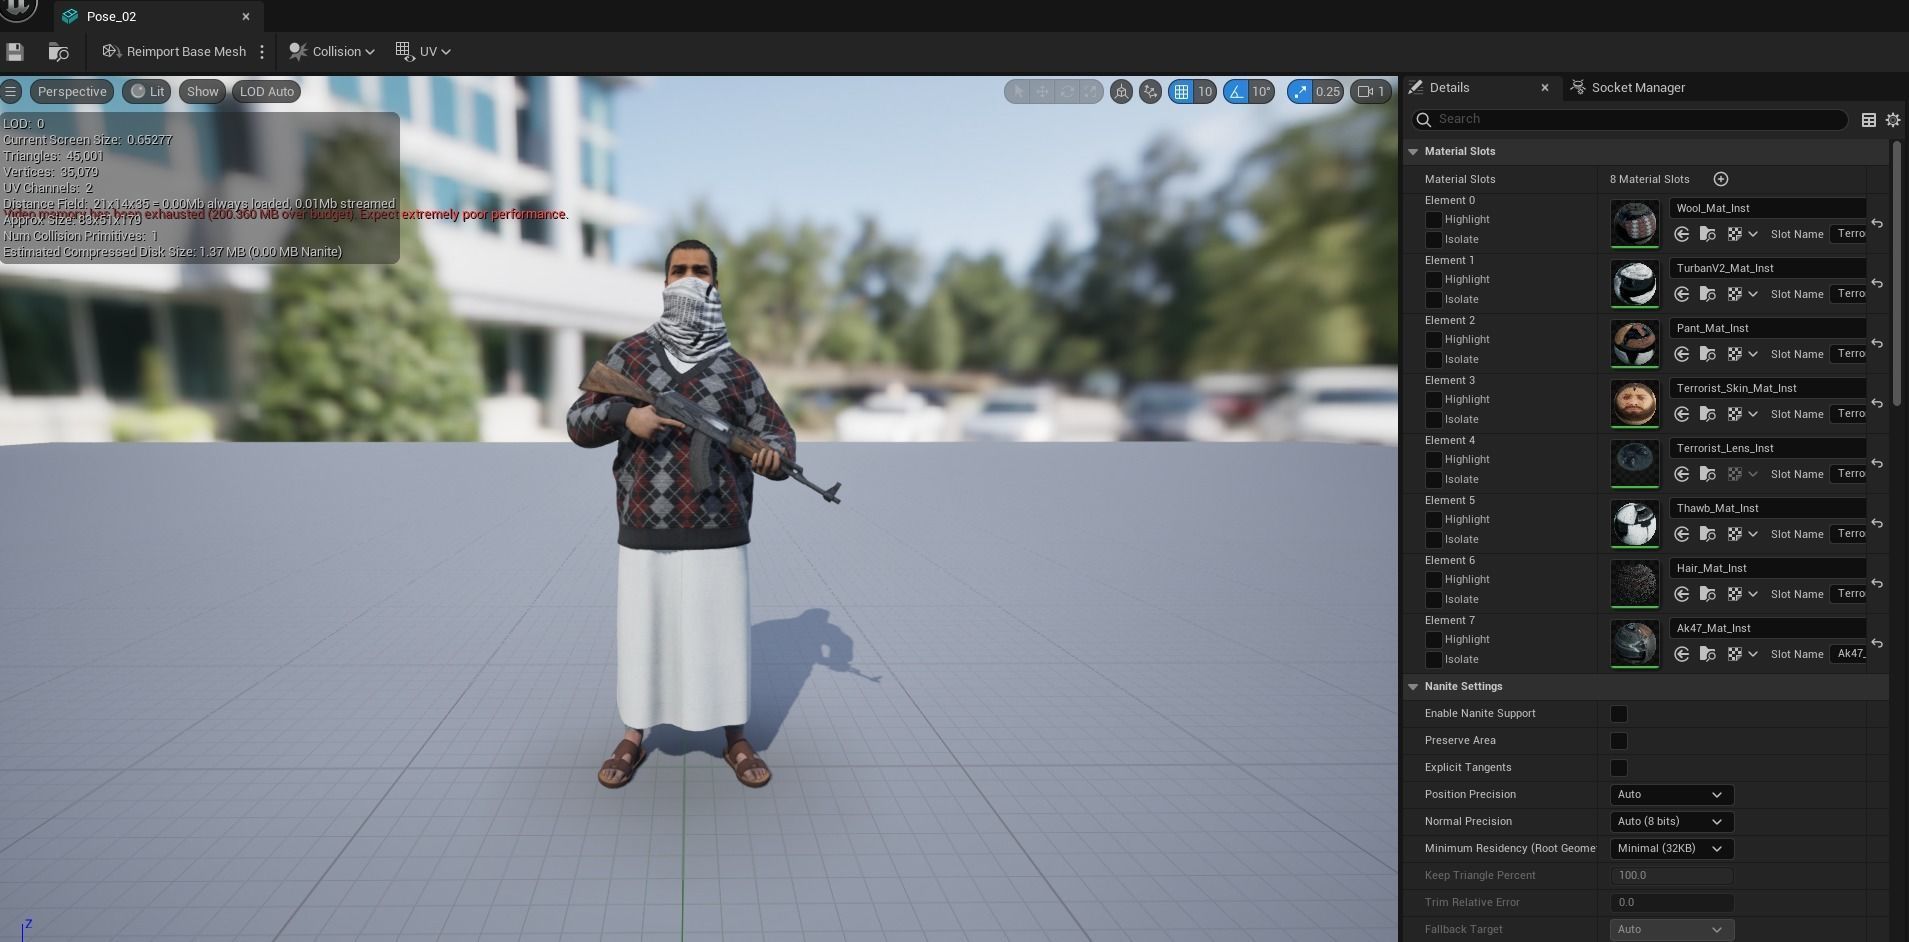This screenshot has width=1909, height=942.
Task: Click the Ak47_Mat_Inst material thumbnail
Action: [x=1634, y=642]
